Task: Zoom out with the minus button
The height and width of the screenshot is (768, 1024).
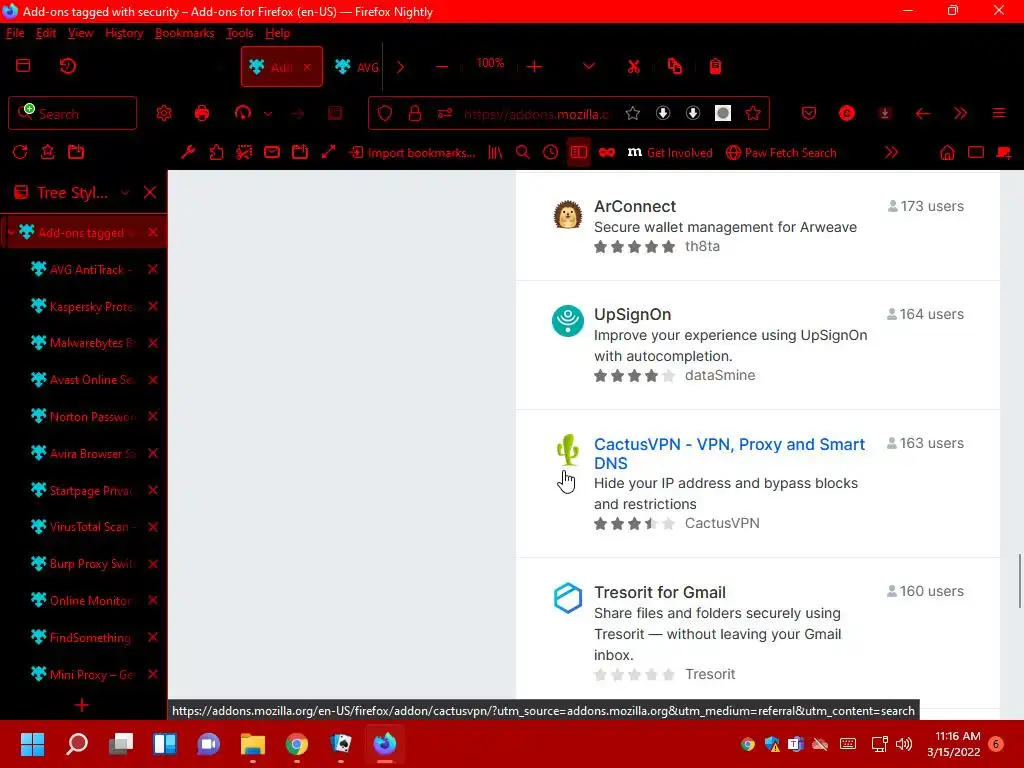Action: 442,67
